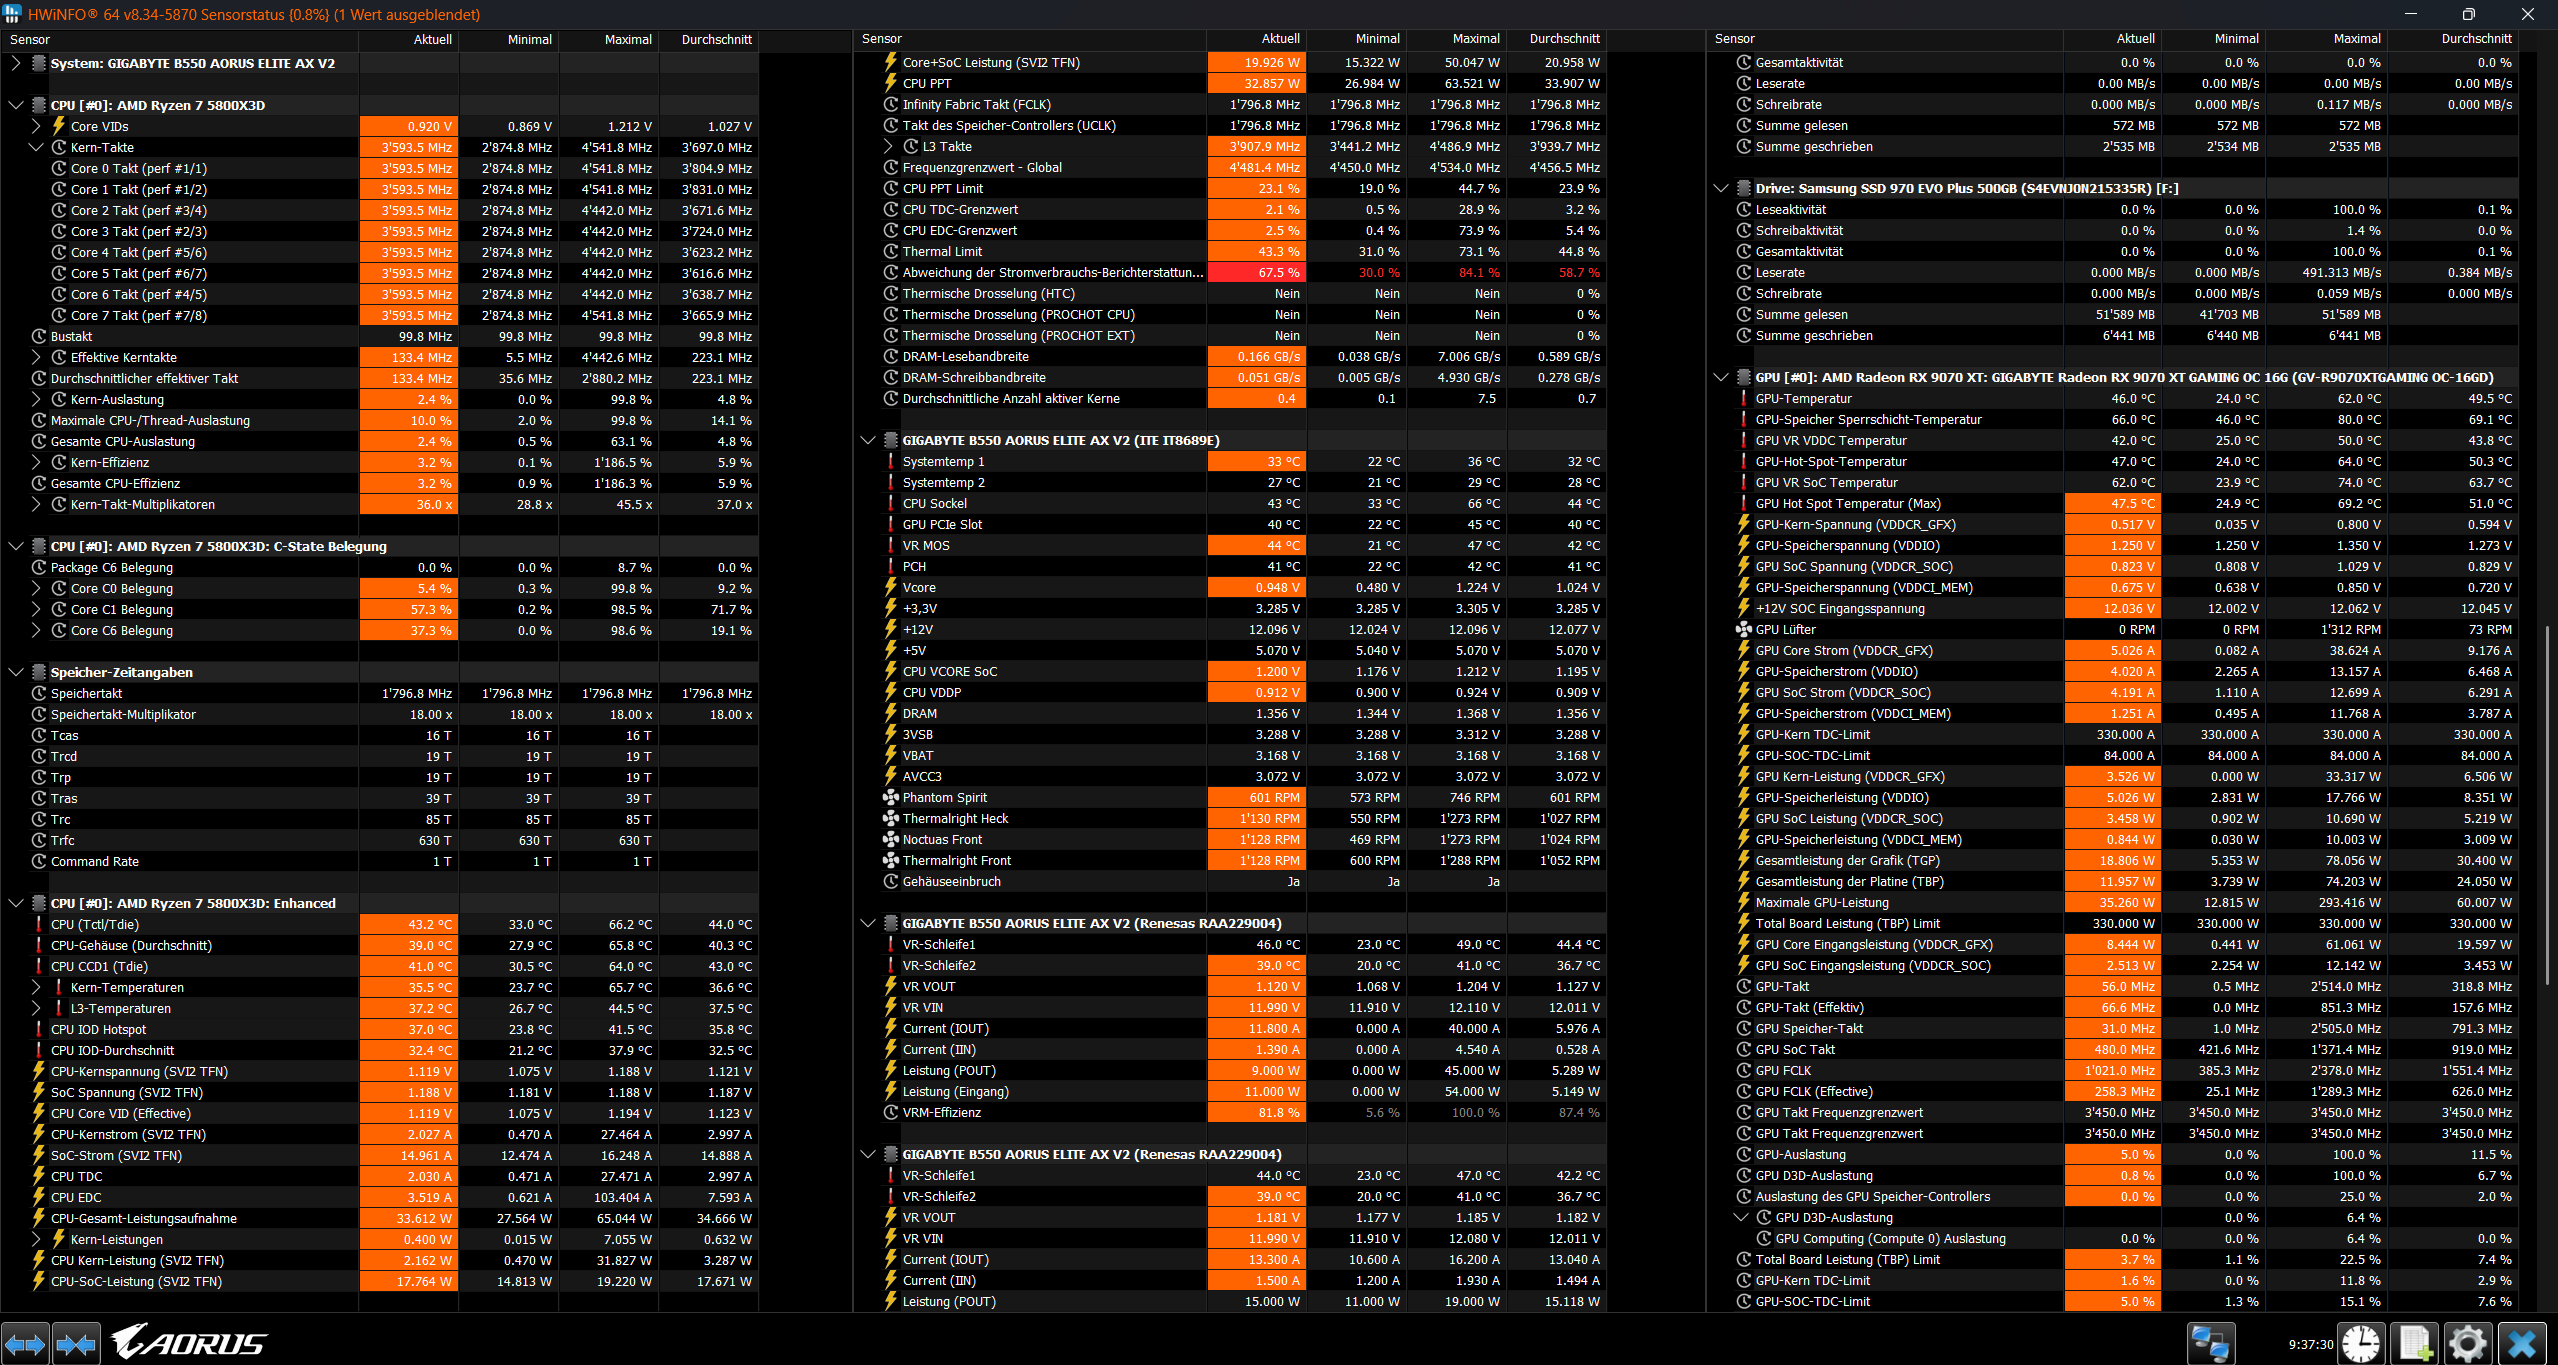Viewport: 2558px width, 1365px height.
Task: Expand the L3 Takte row
Action: pyautogui.click(x=888, y=146)
